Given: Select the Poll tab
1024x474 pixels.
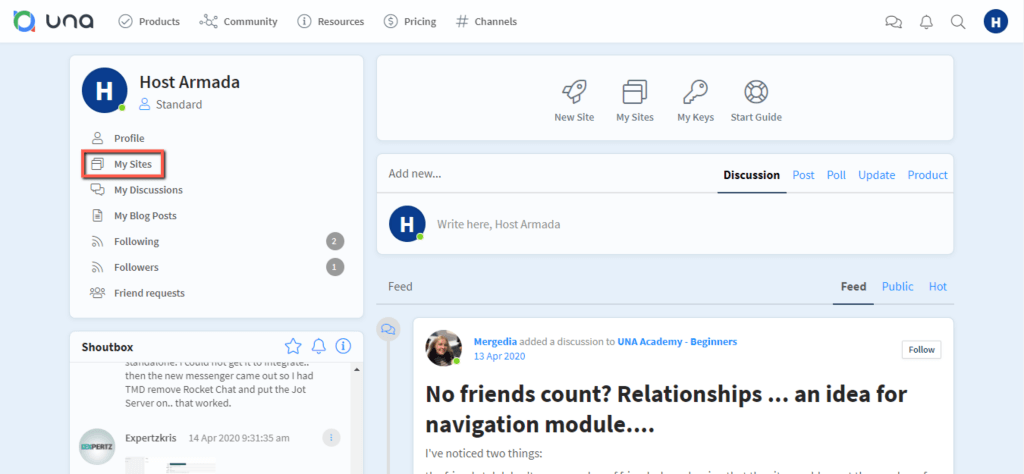Looking at the screenshot, I should pyautogui.click(x=837, y=175).
